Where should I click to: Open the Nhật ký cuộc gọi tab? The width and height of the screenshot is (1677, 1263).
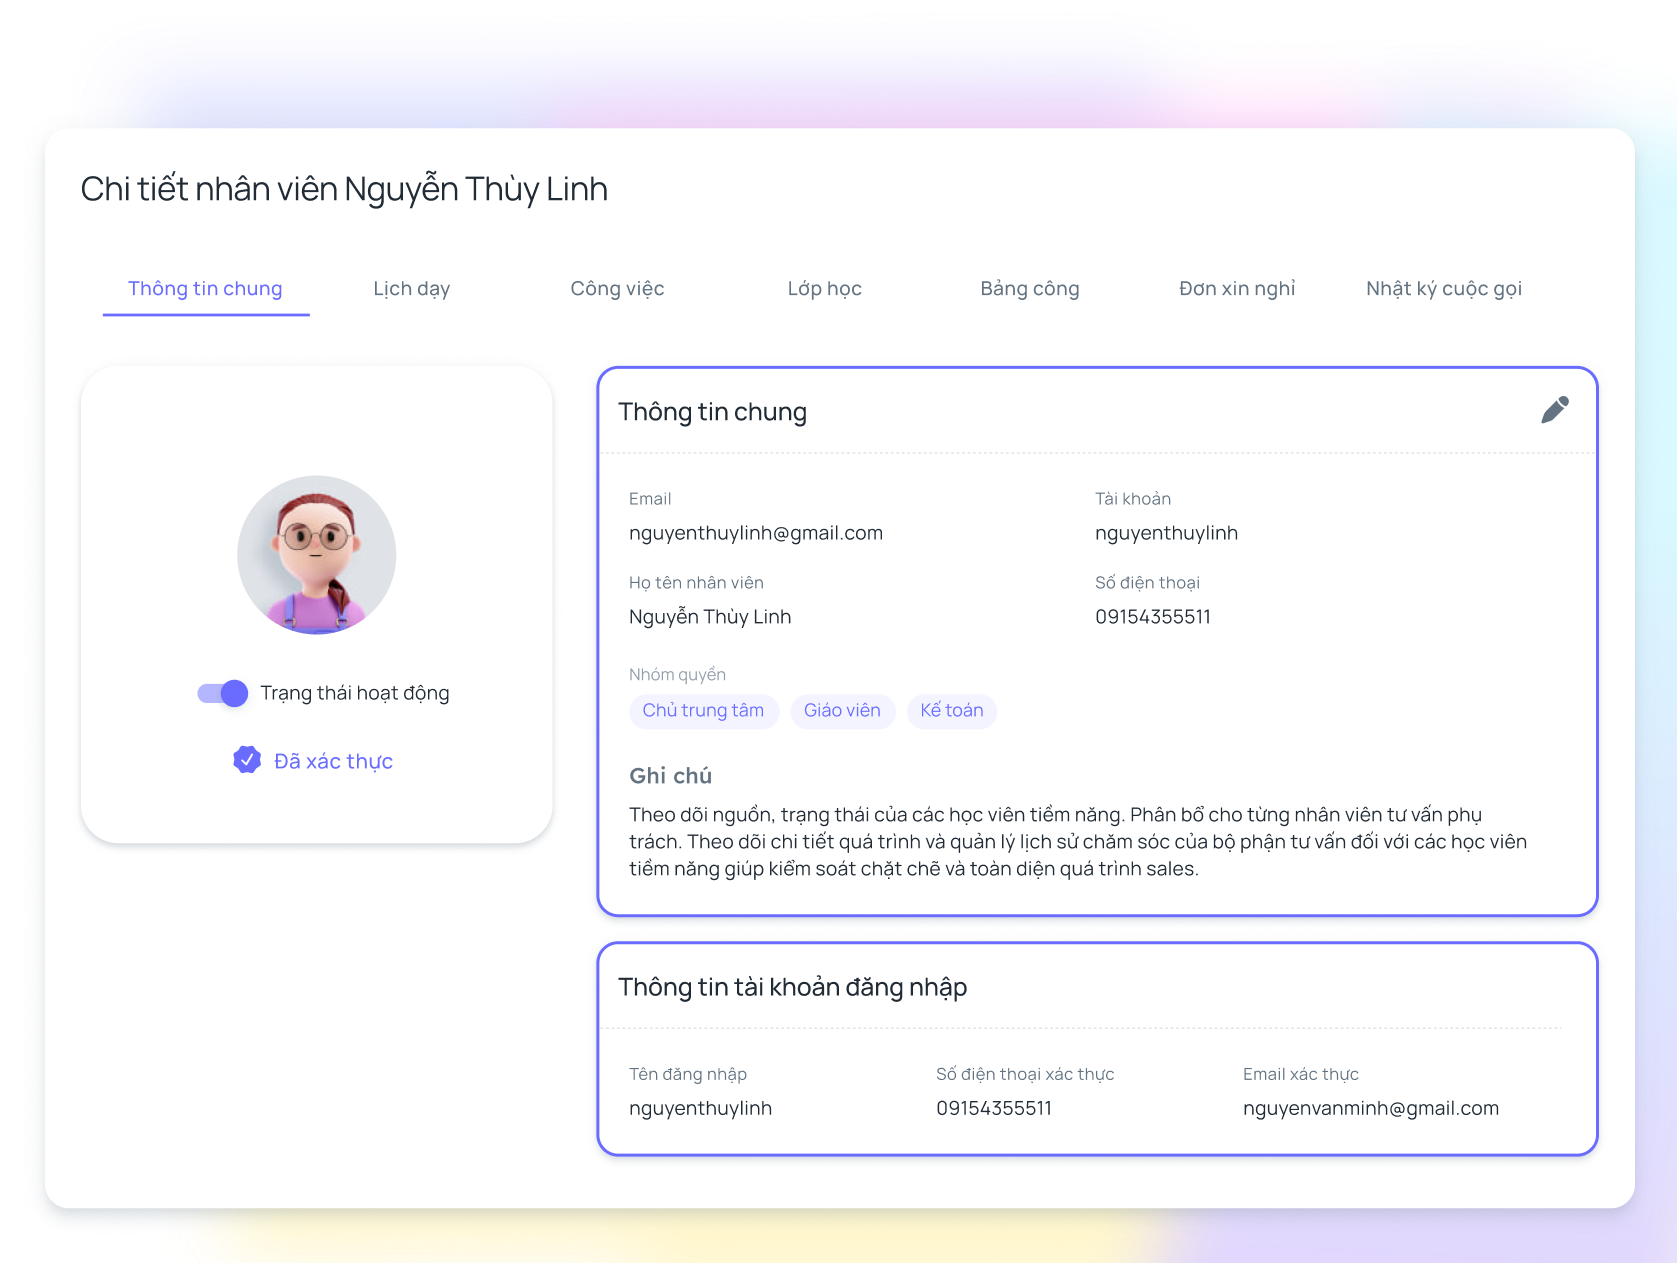coord(1443,289)
